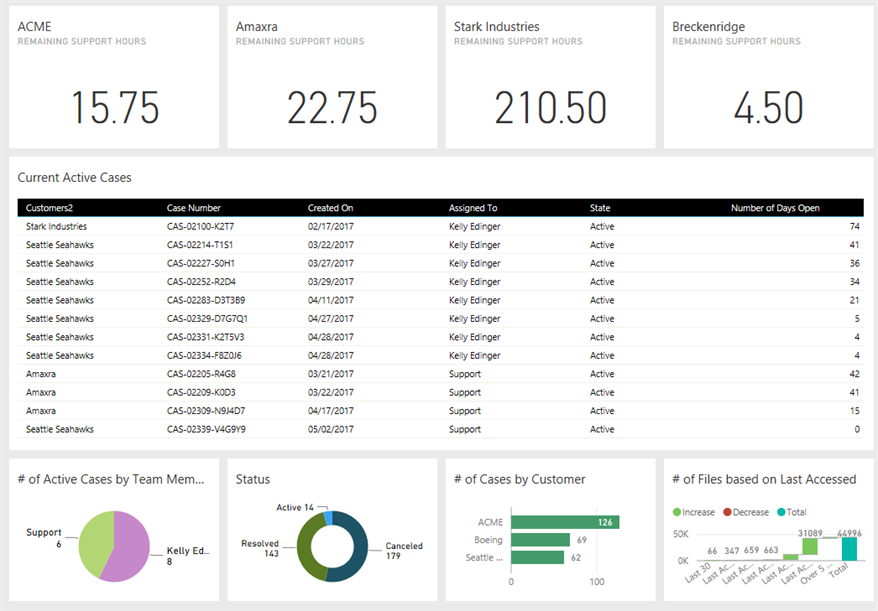Click the 21 days open value
This screenshot has height=611, width=878.
(x=854, y=300)
